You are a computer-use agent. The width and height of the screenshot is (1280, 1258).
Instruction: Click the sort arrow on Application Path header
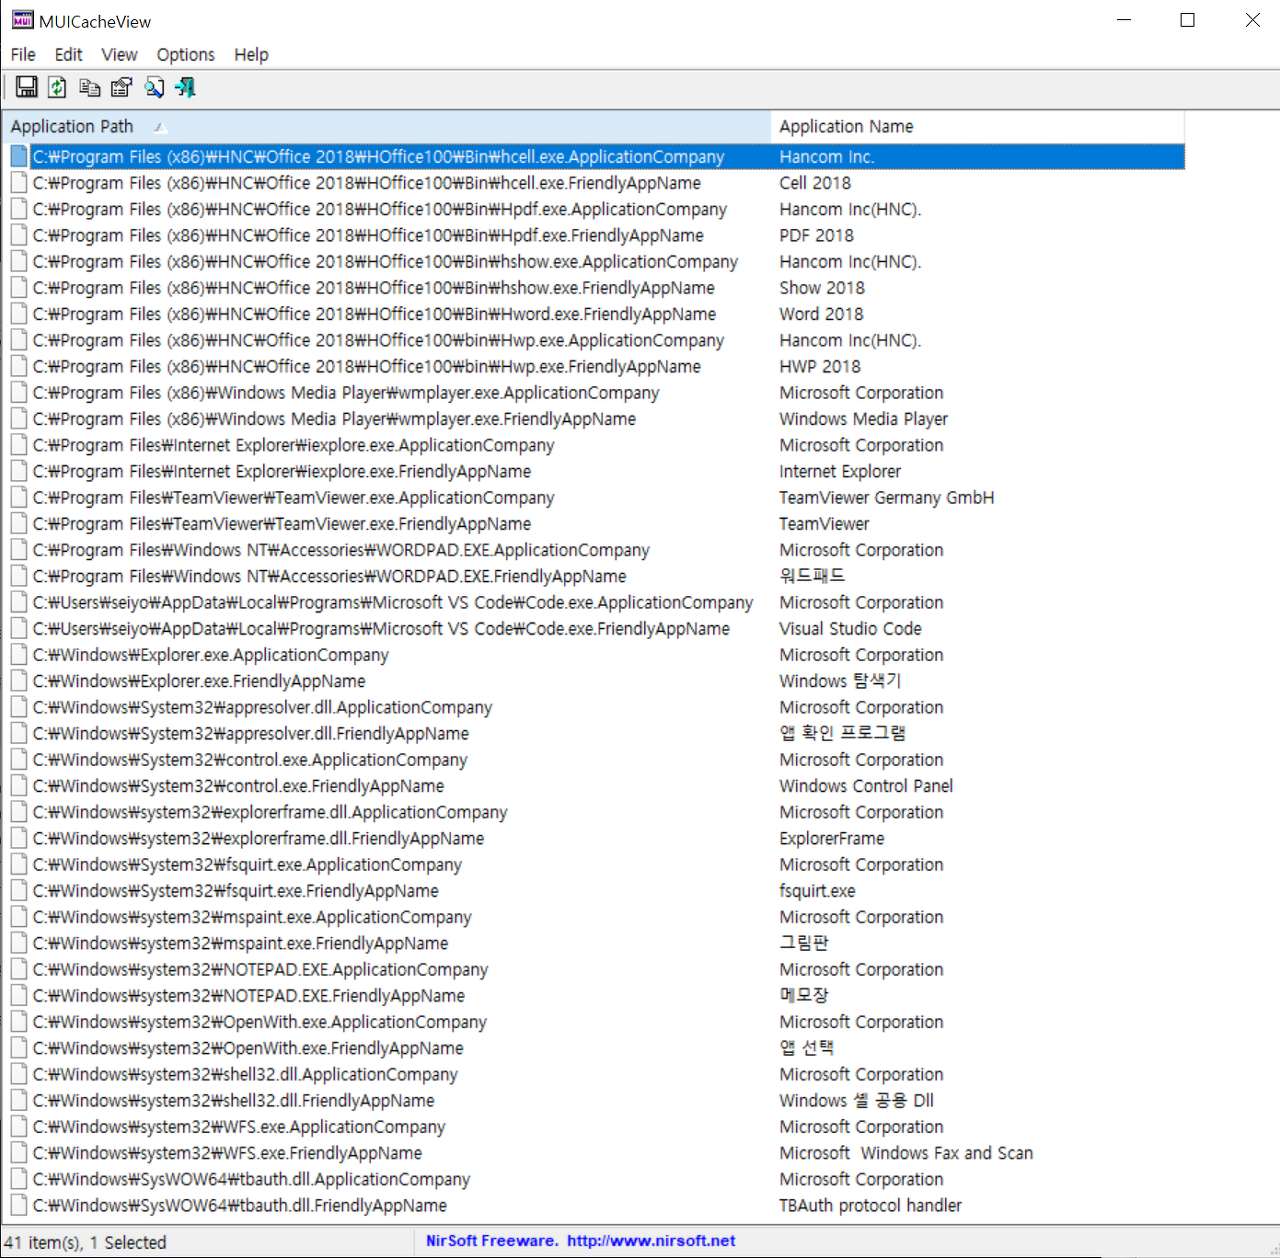point(158,128)
